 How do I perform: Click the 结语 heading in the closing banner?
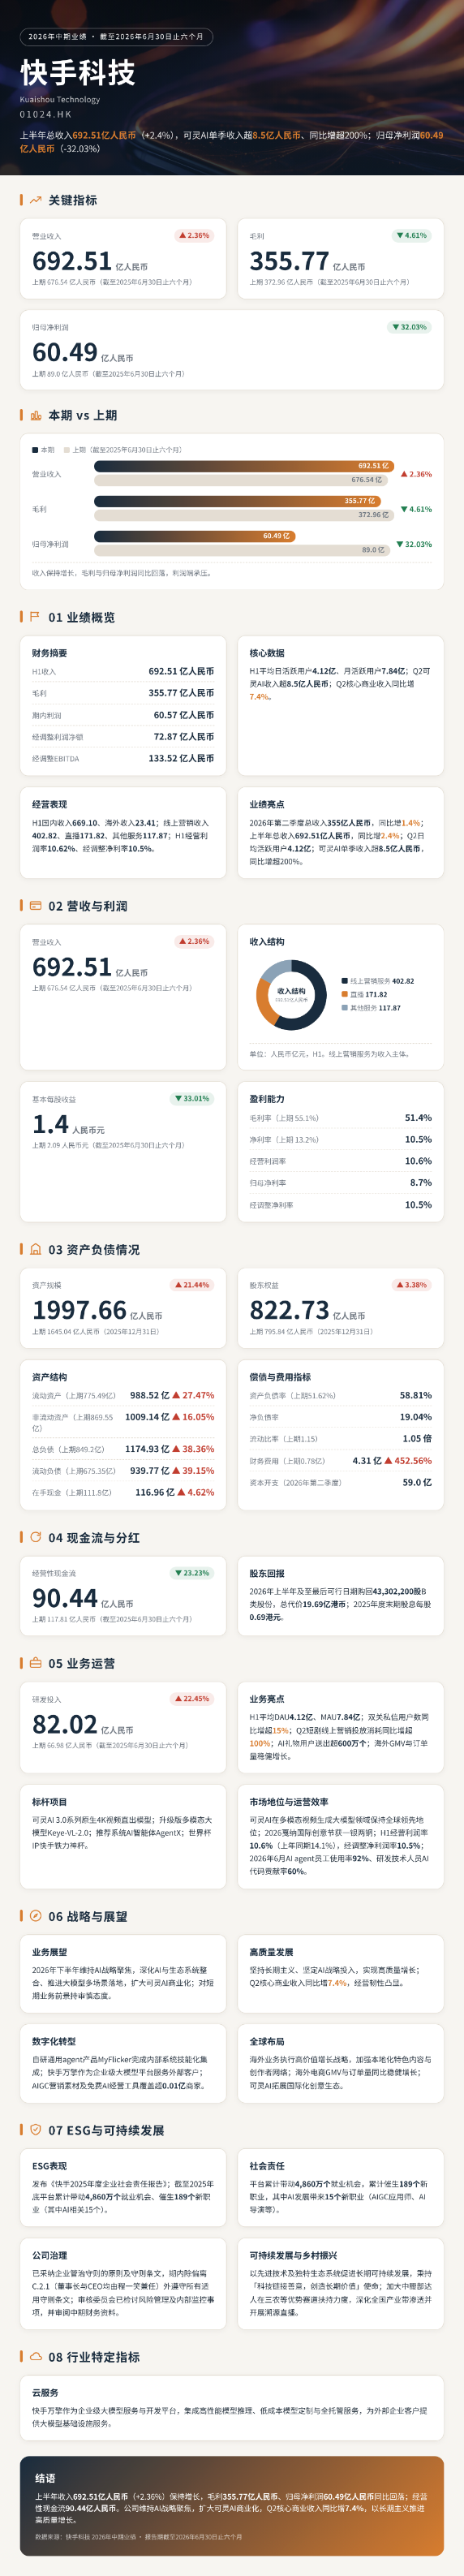[x=45, y=2478]
